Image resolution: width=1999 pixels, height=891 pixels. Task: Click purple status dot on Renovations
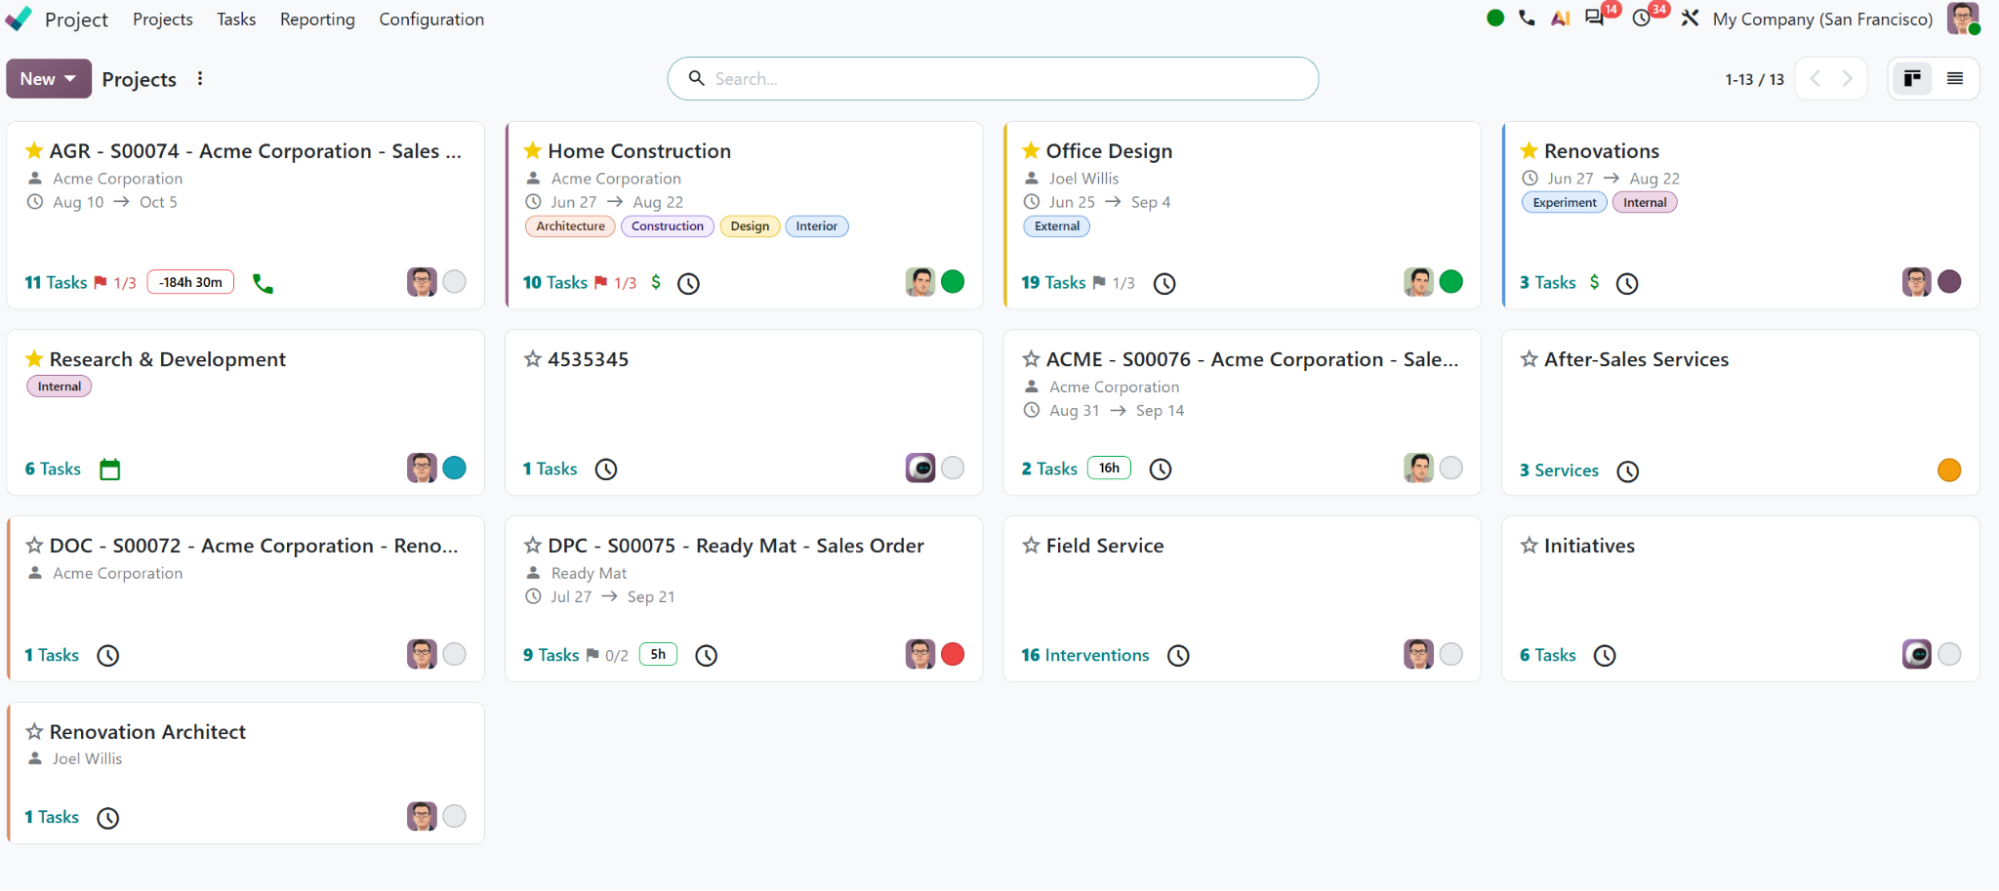[x=1949, y=282]
